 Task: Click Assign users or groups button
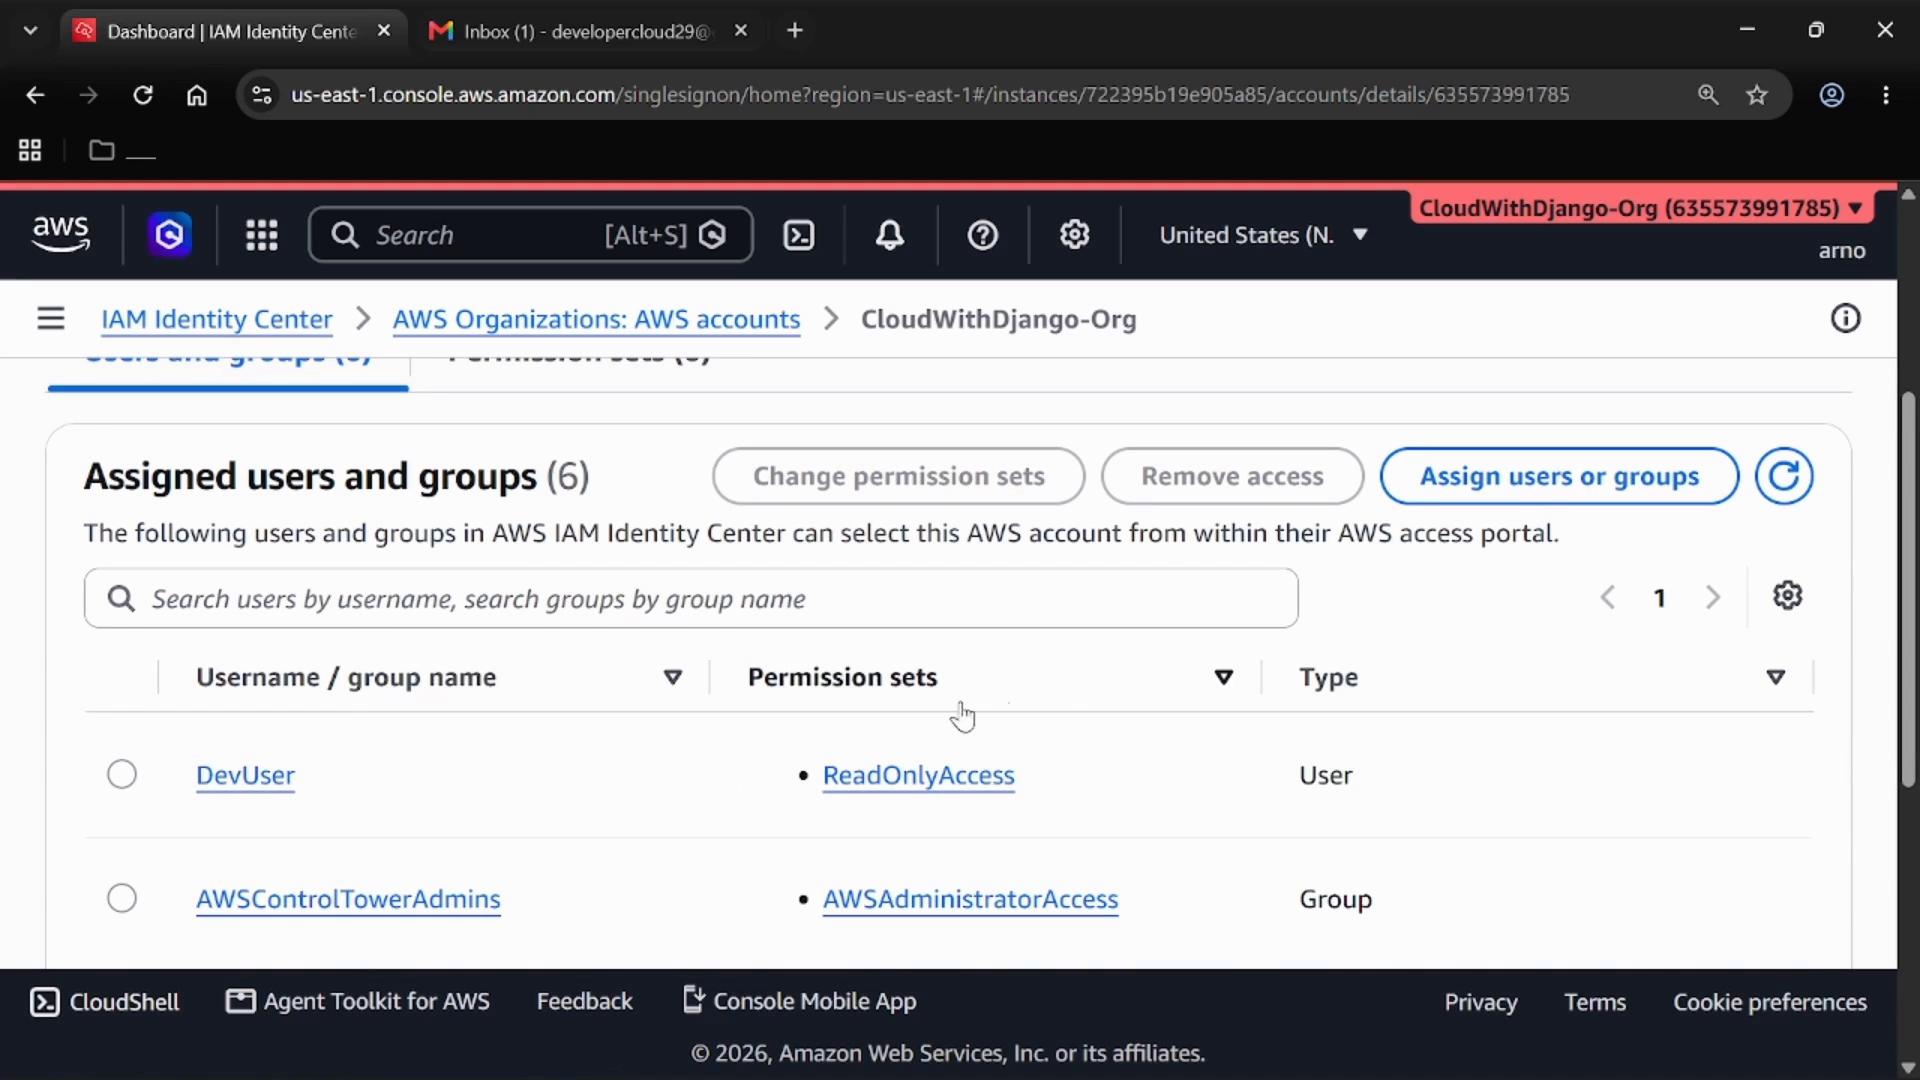1559,476
